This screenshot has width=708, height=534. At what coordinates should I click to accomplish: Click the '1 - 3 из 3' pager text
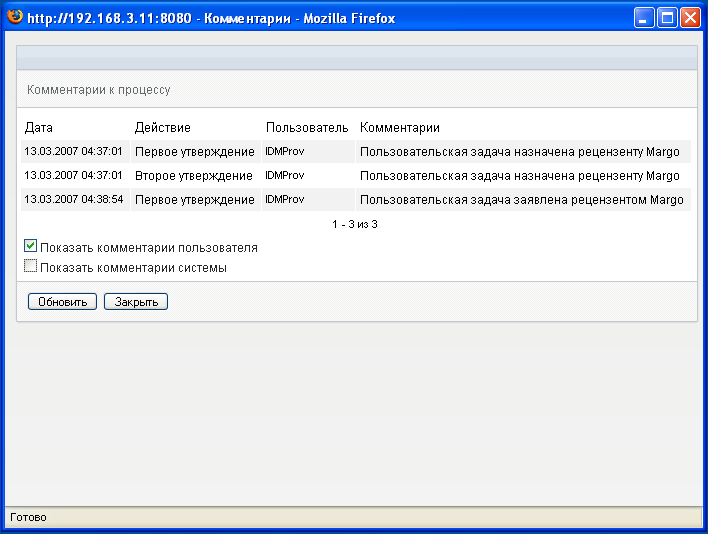click(355, 224)
